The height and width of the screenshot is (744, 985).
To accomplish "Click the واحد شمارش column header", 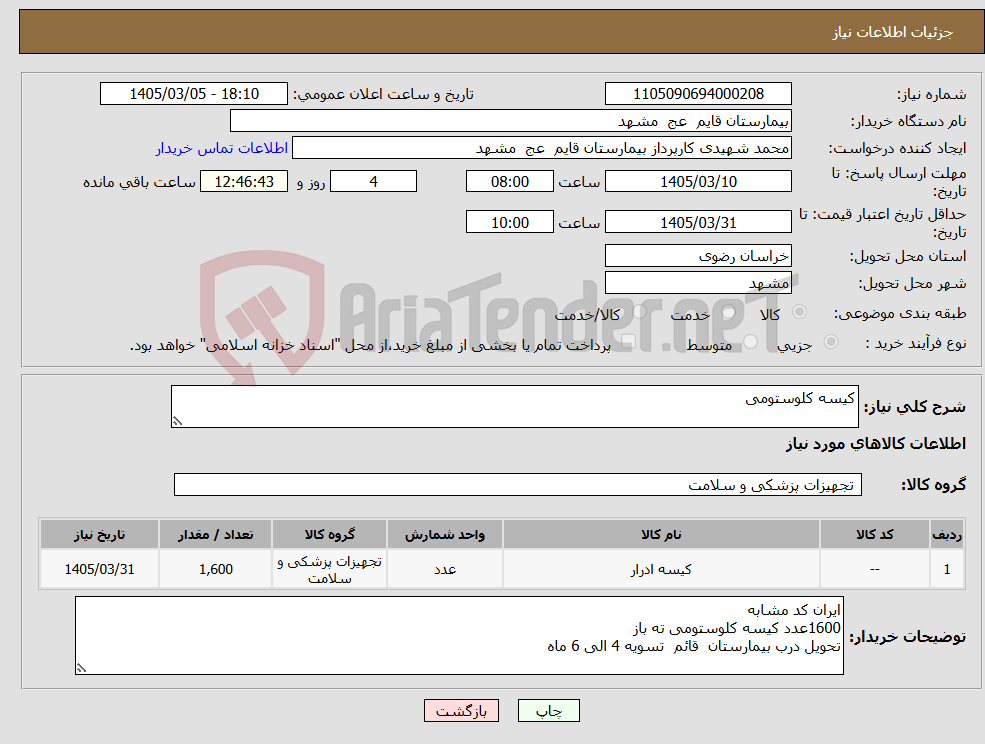I will 445,534.
